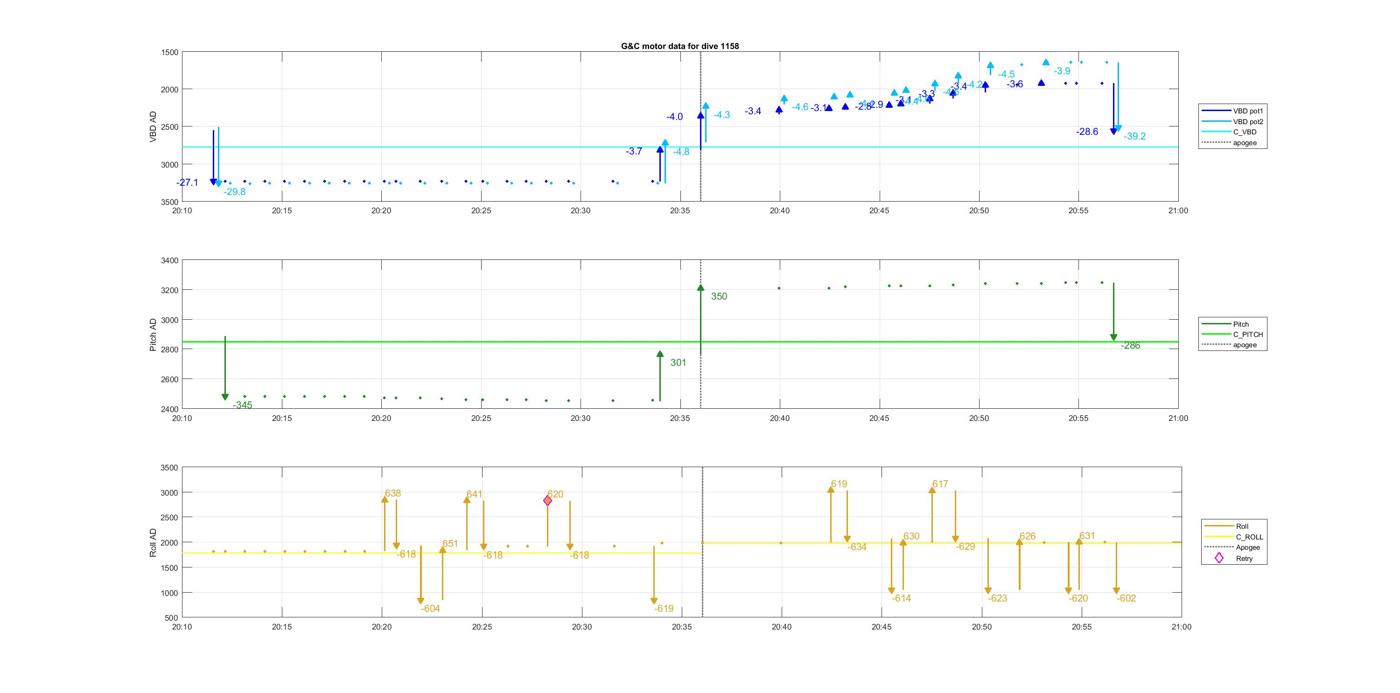Click the '-29.8' VBD data label
Screen dimensions: 1400x693
[x=235, y=192]
